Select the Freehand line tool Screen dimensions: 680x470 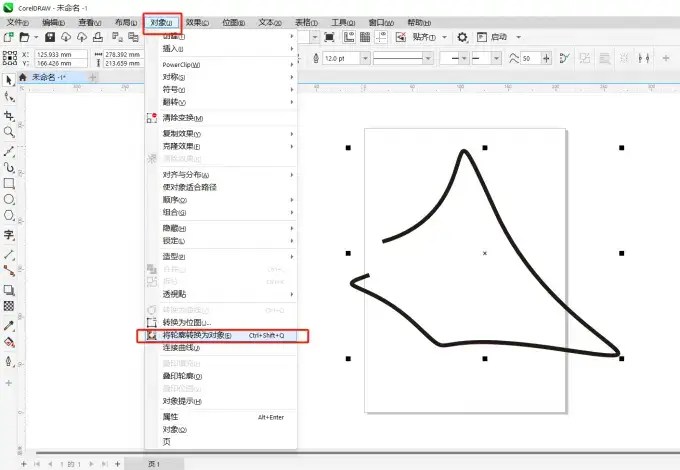coord(9,151)
